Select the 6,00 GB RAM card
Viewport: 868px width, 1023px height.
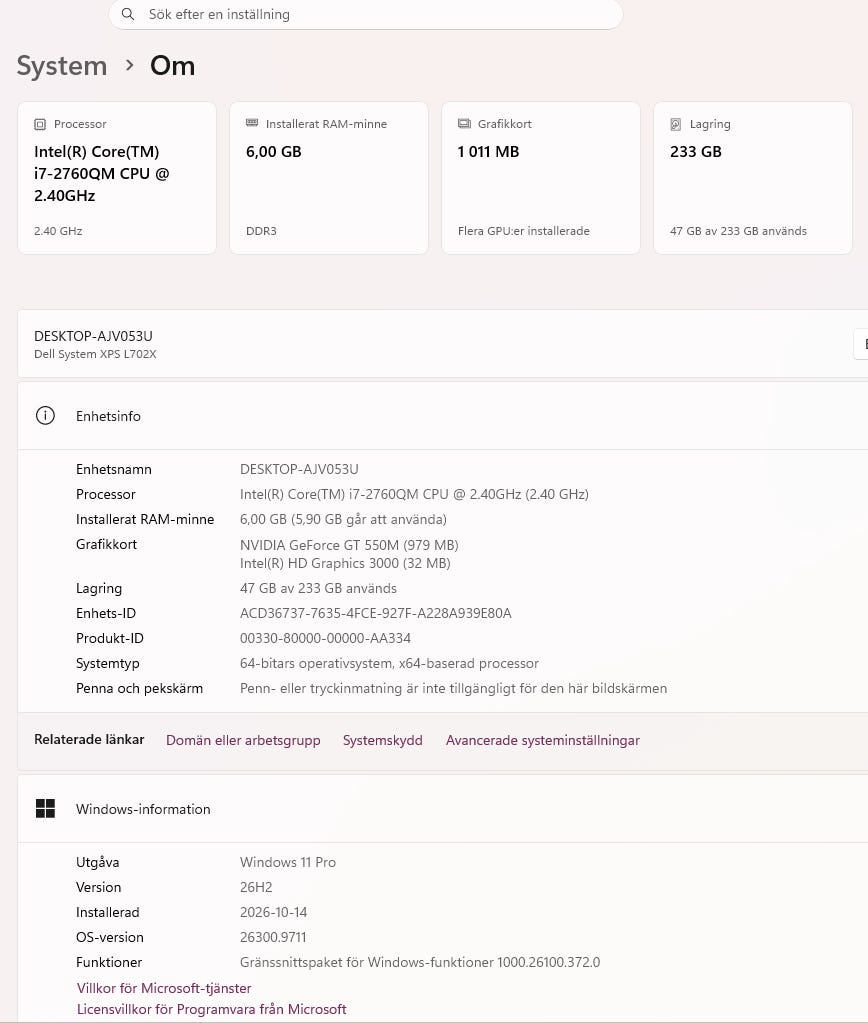pos(329,177)
